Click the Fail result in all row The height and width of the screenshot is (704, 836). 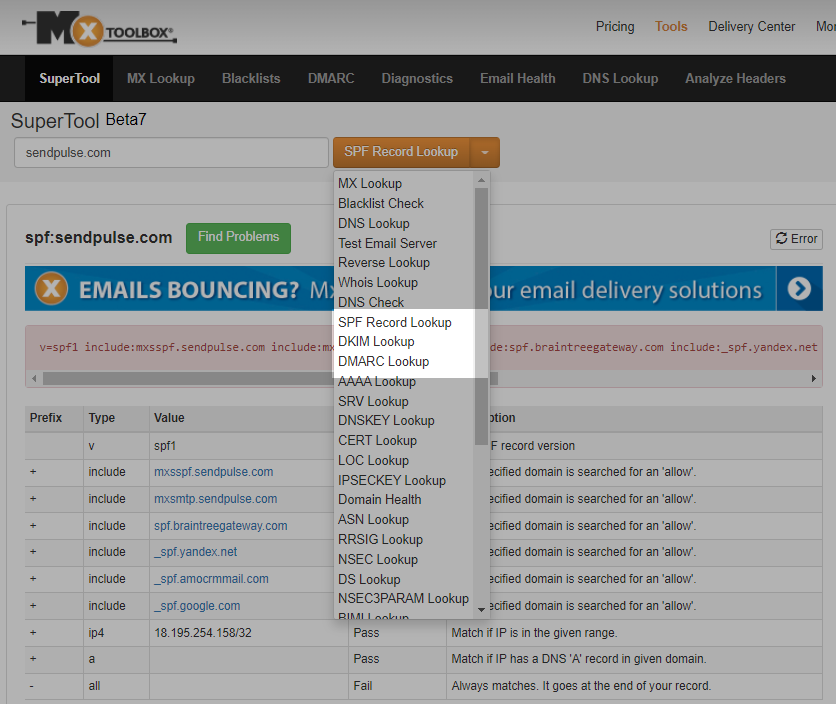click(363, 686)
